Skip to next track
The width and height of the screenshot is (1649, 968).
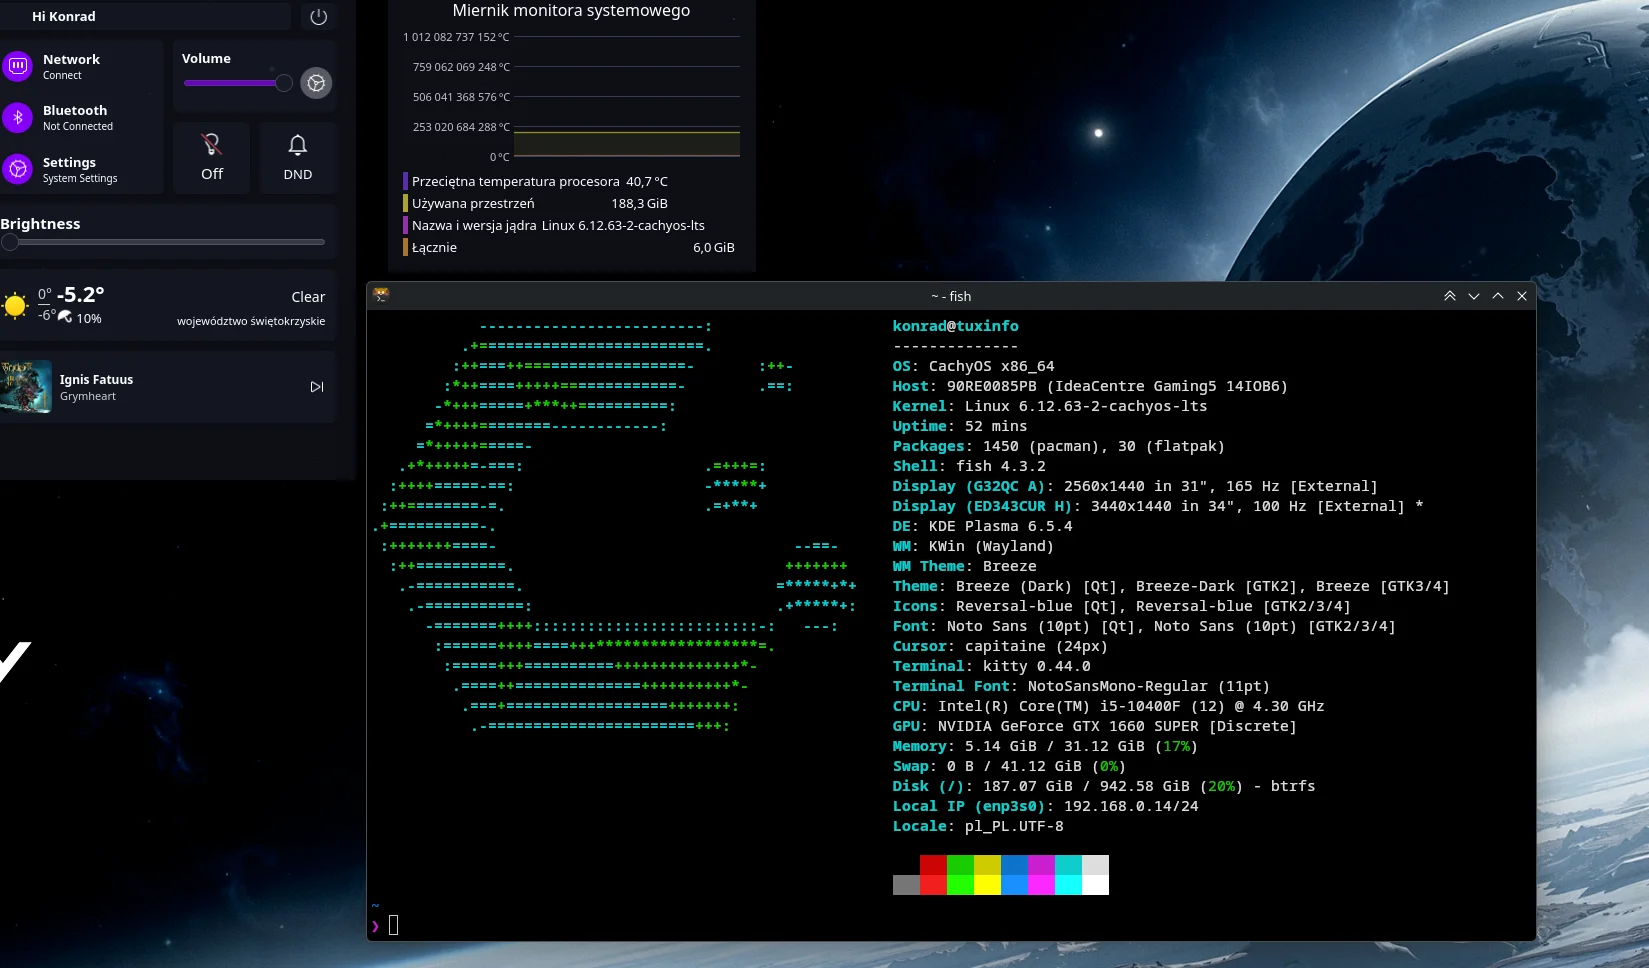coord(317,387)
